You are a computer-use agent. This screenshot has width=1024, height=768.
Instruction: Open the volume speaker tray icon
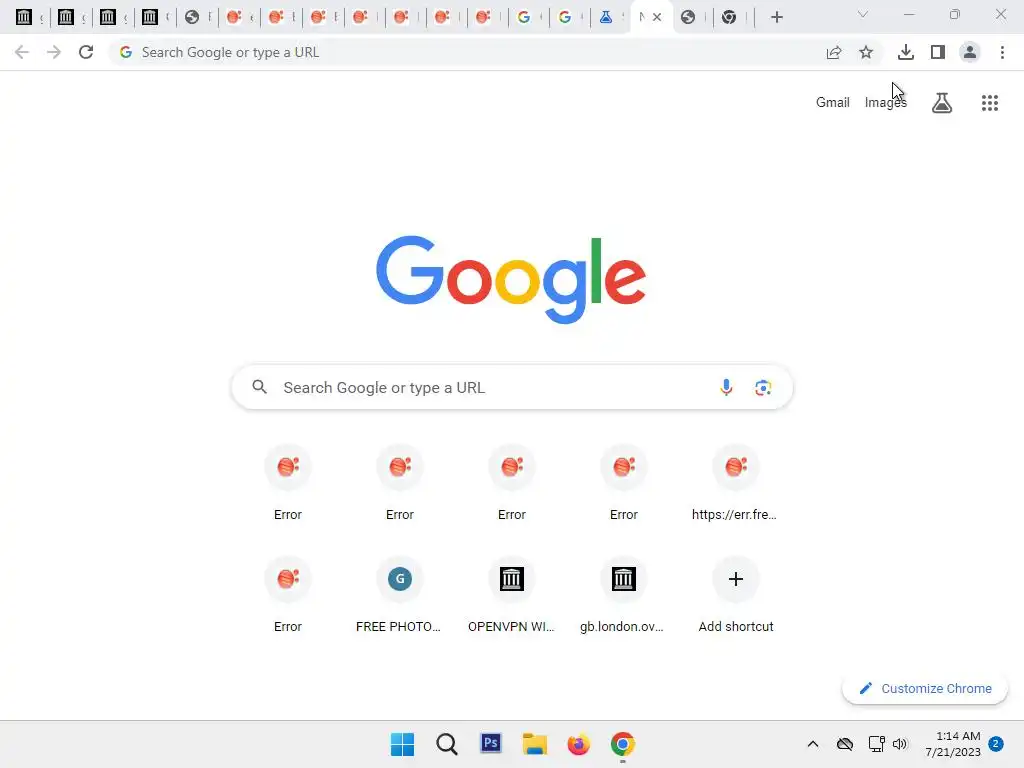pos(900,744)
